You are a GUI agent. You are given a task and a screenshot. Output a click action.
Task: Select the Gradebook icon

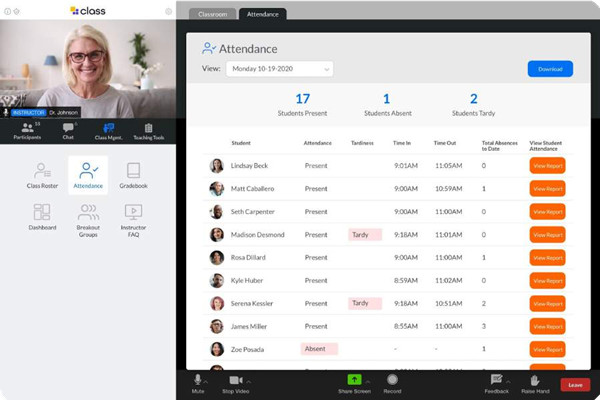(133, 175)
